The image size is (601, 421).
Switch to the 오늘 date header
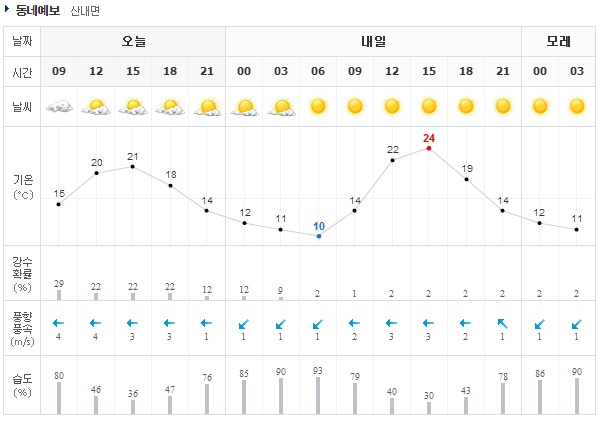point(133,42)
